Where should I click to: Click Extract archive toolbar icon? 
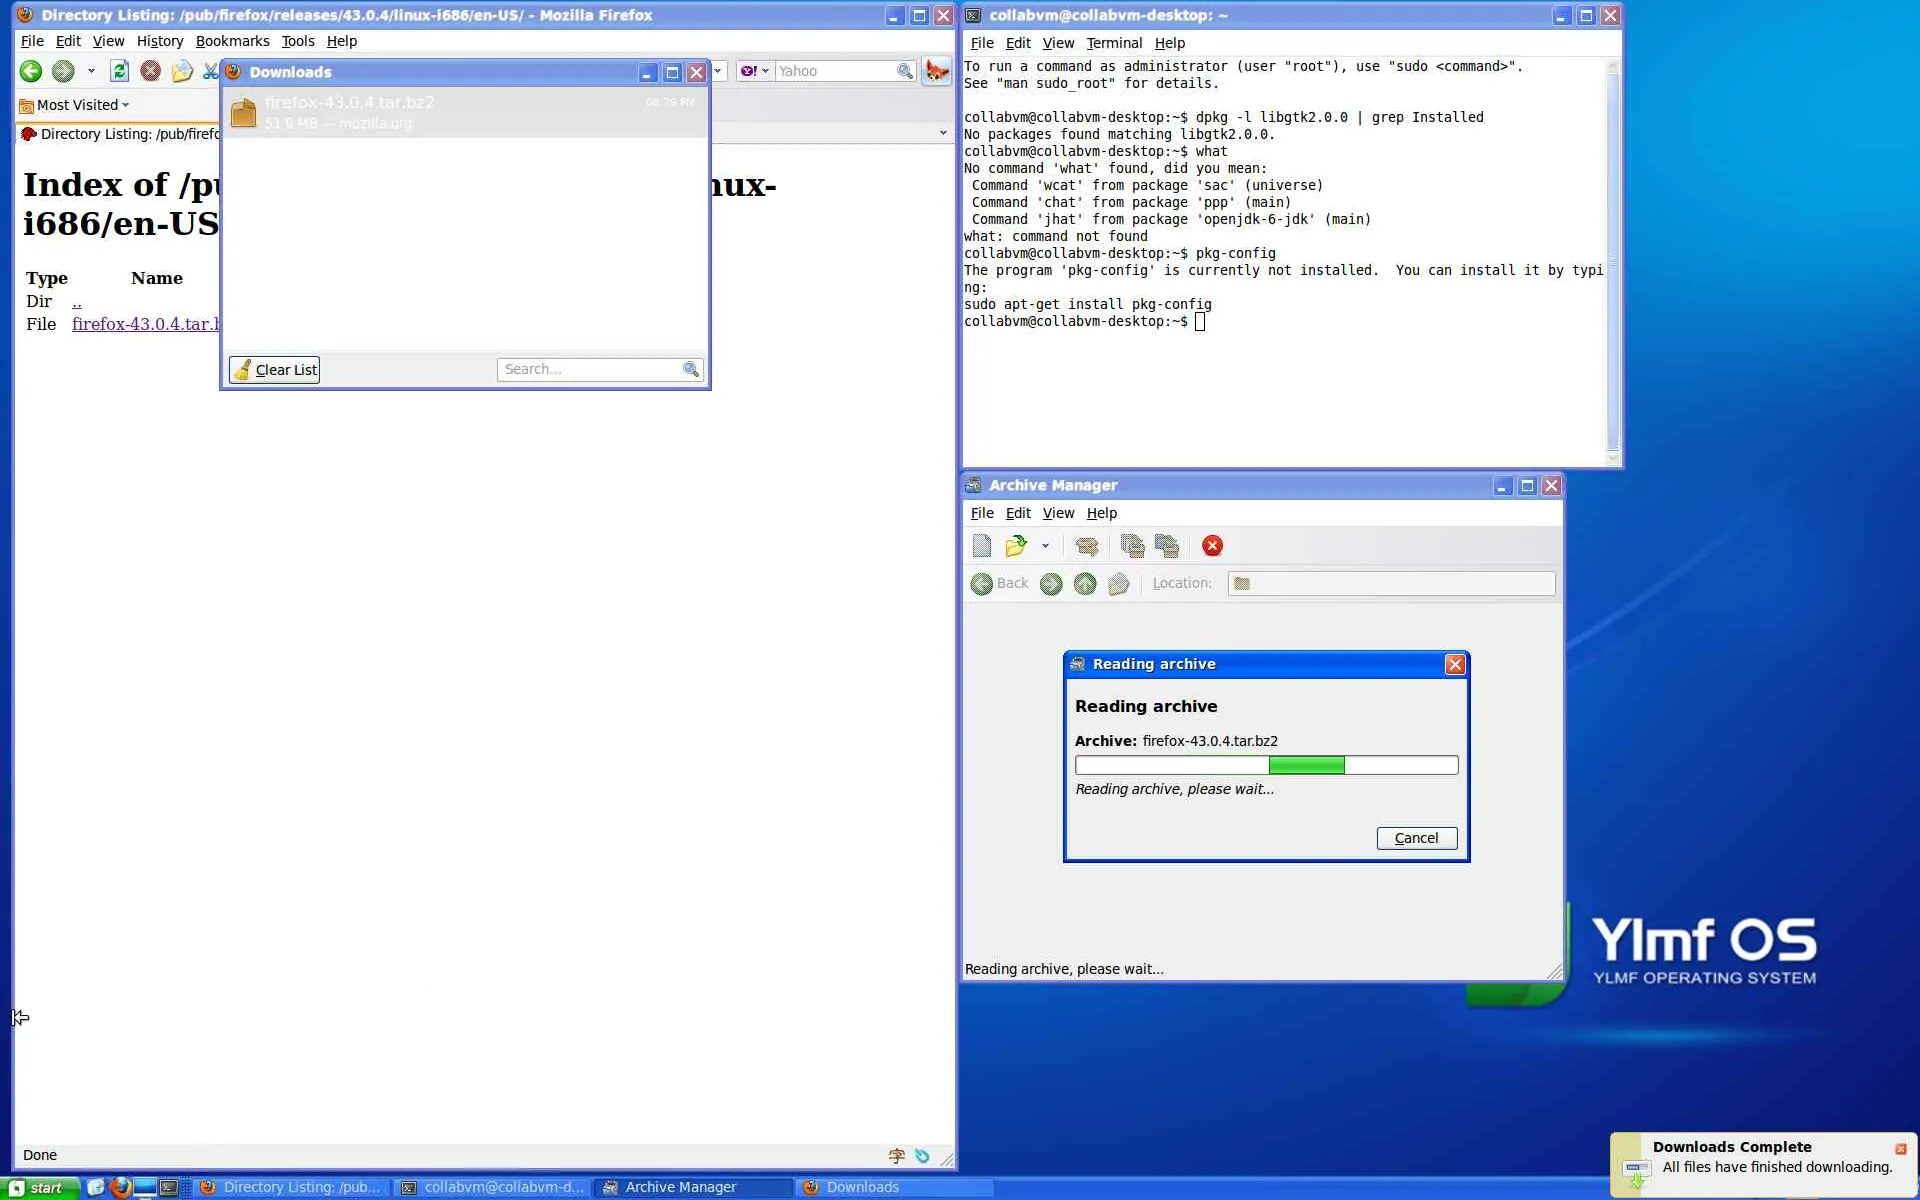(1087, 546)
